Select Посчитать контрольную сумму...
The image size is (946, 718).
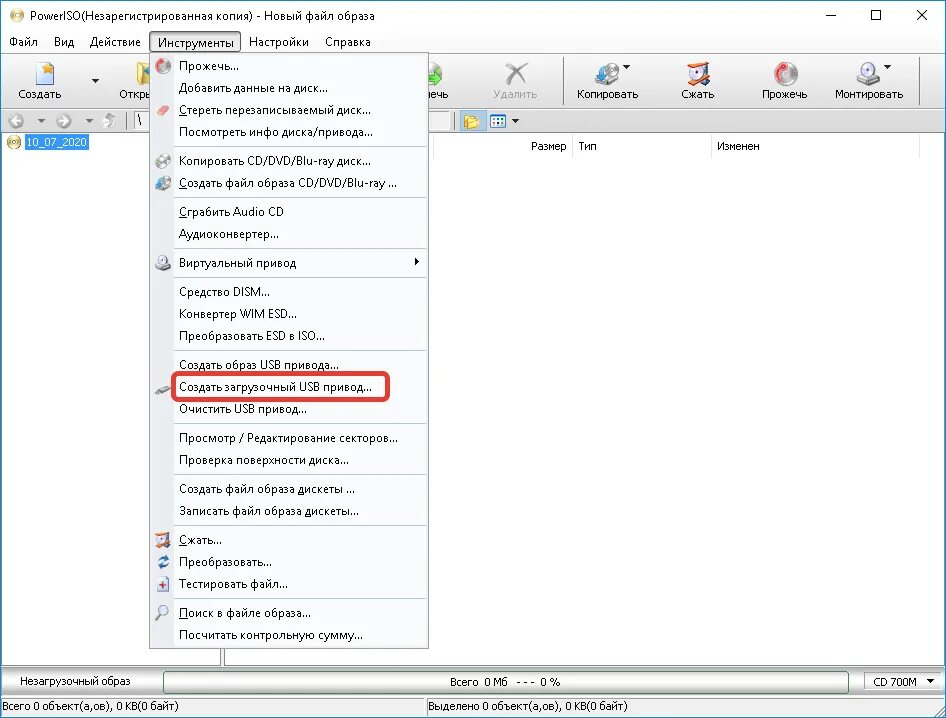point(289,635)
